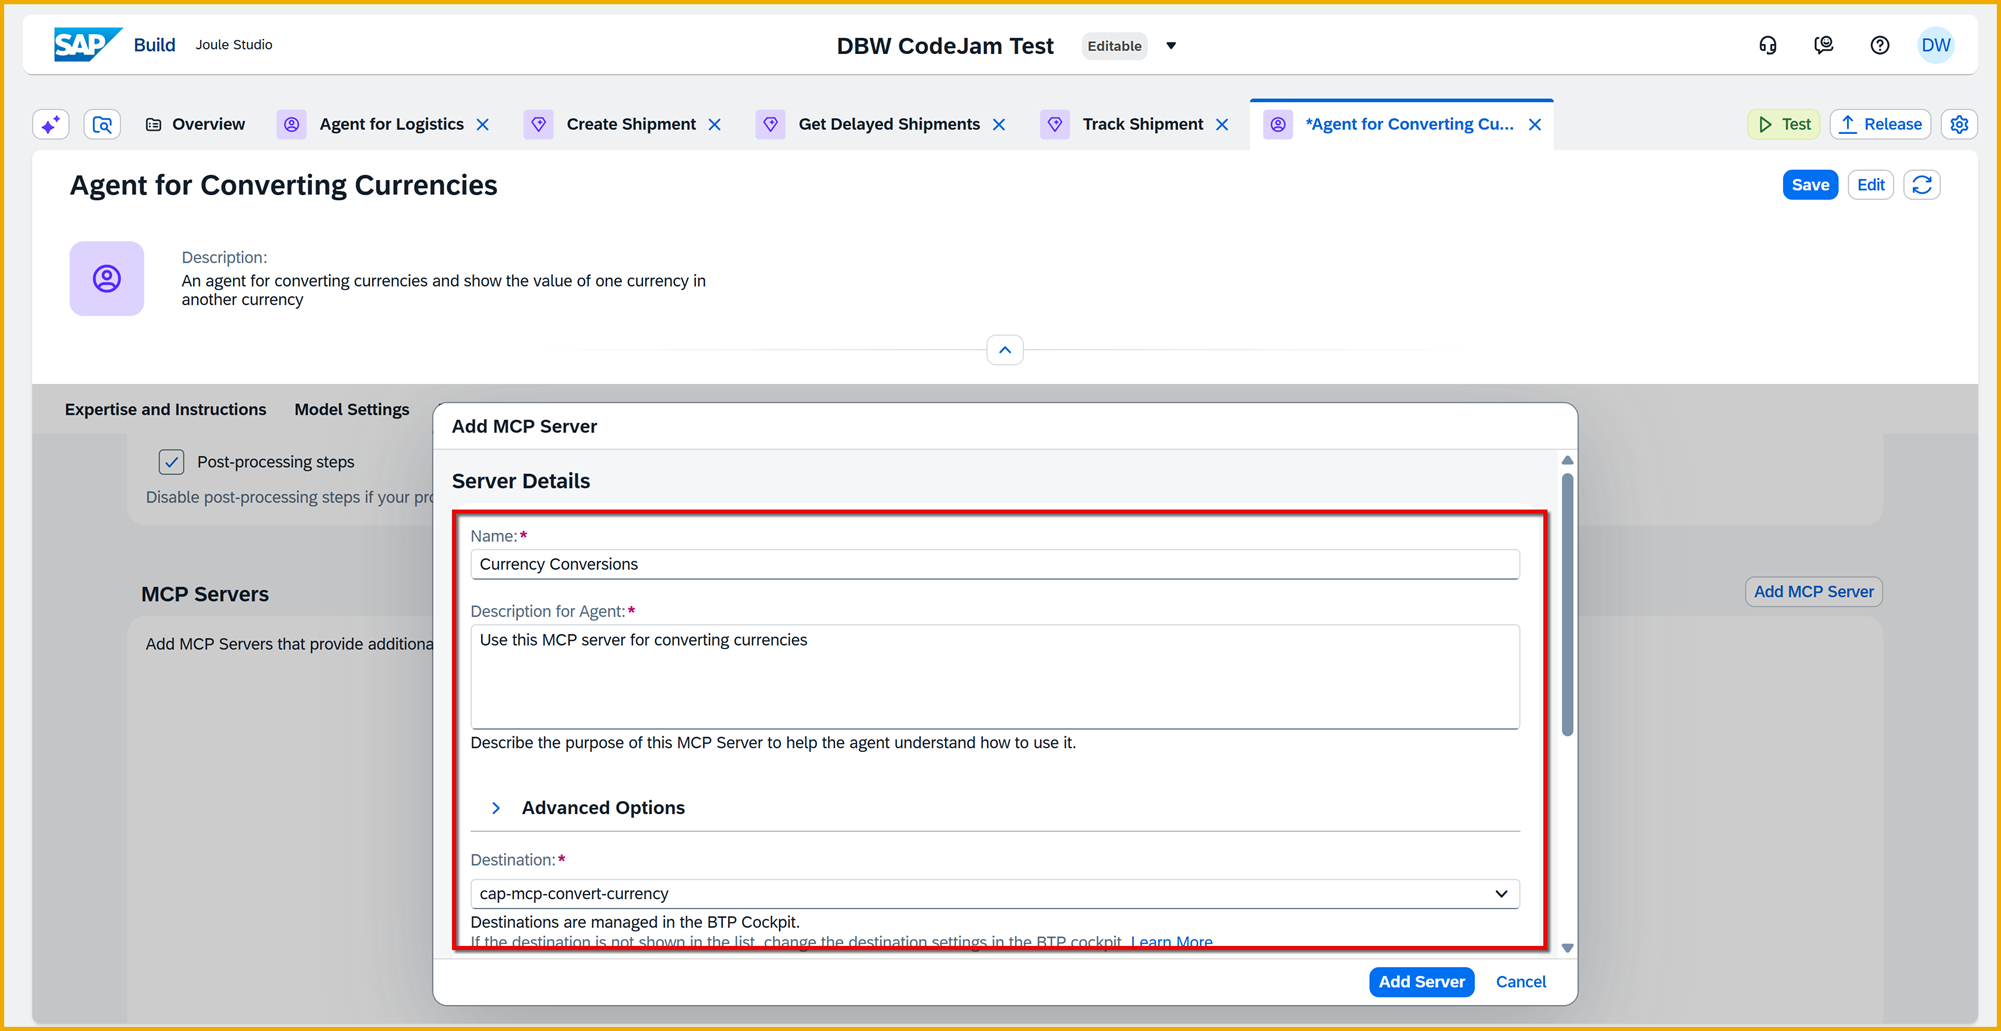Close the Get Delayed Shipments tab
2001x1031 pixels.
(999, 124)
